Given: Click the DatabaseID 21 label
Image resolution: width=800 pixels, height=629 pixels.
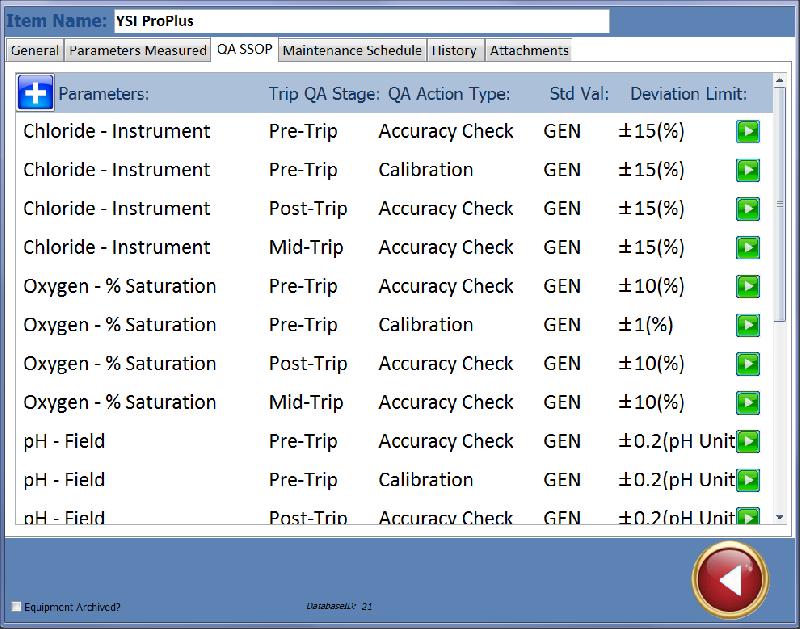Looking at the screenshot, I should [x=339, y=606].
